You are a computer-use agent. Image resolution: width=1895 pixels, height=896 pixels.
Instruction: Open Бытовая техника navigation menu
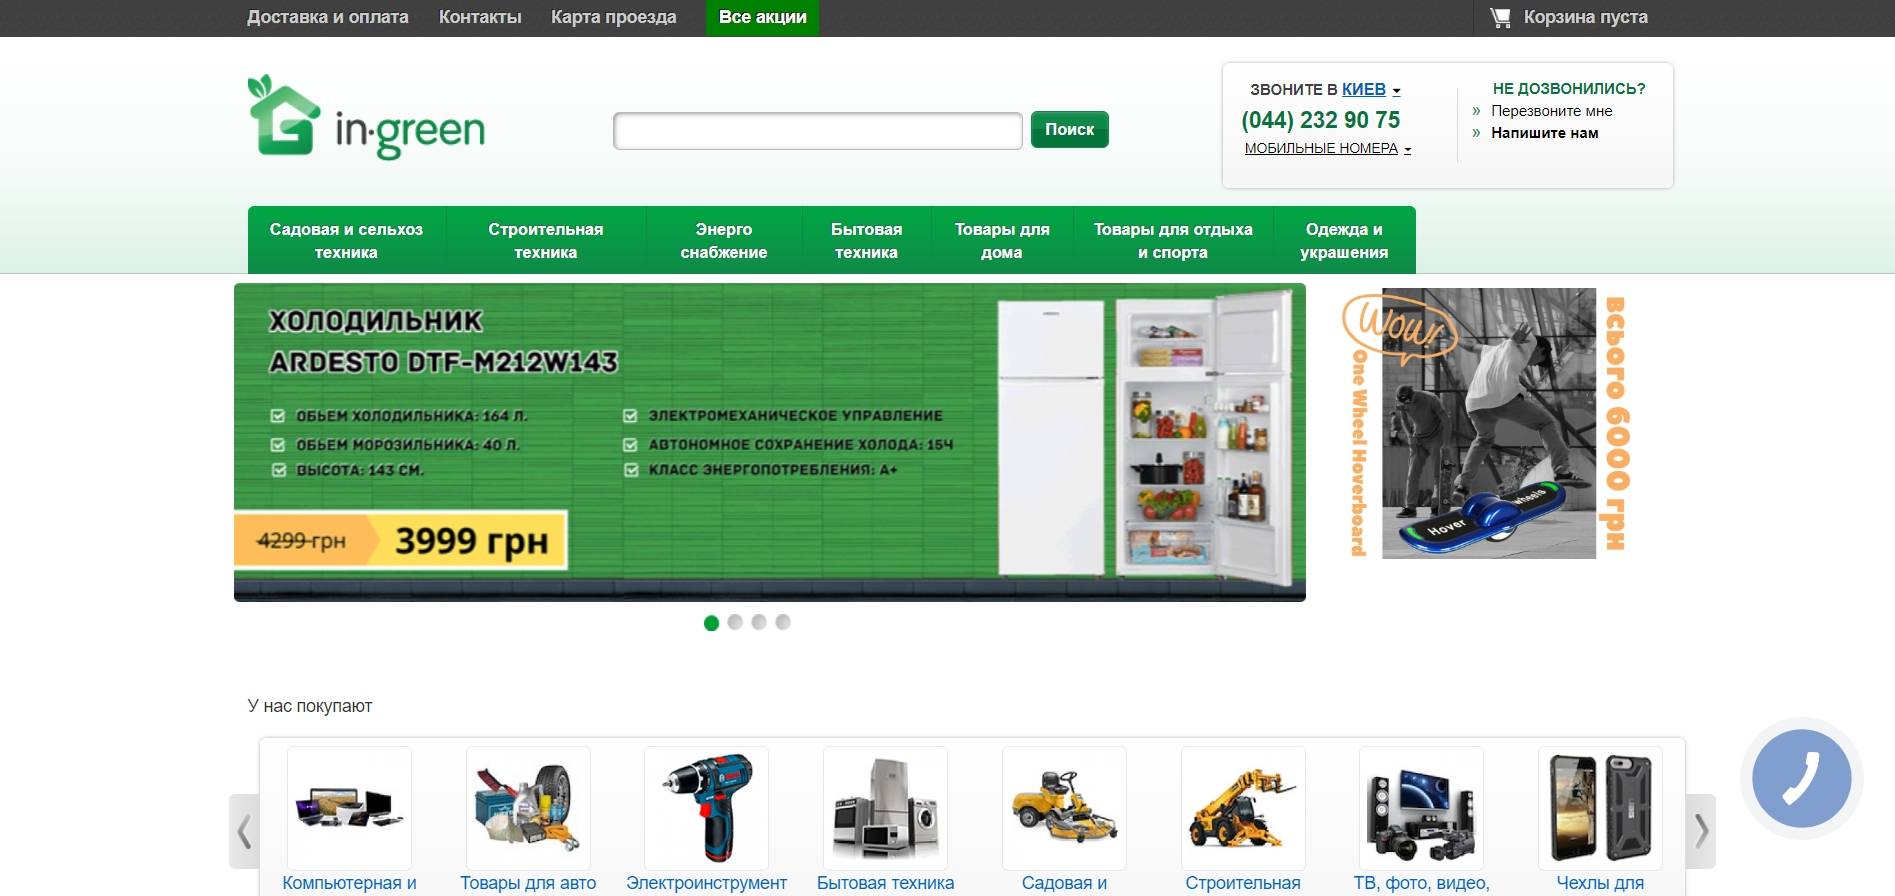[866, 240]
